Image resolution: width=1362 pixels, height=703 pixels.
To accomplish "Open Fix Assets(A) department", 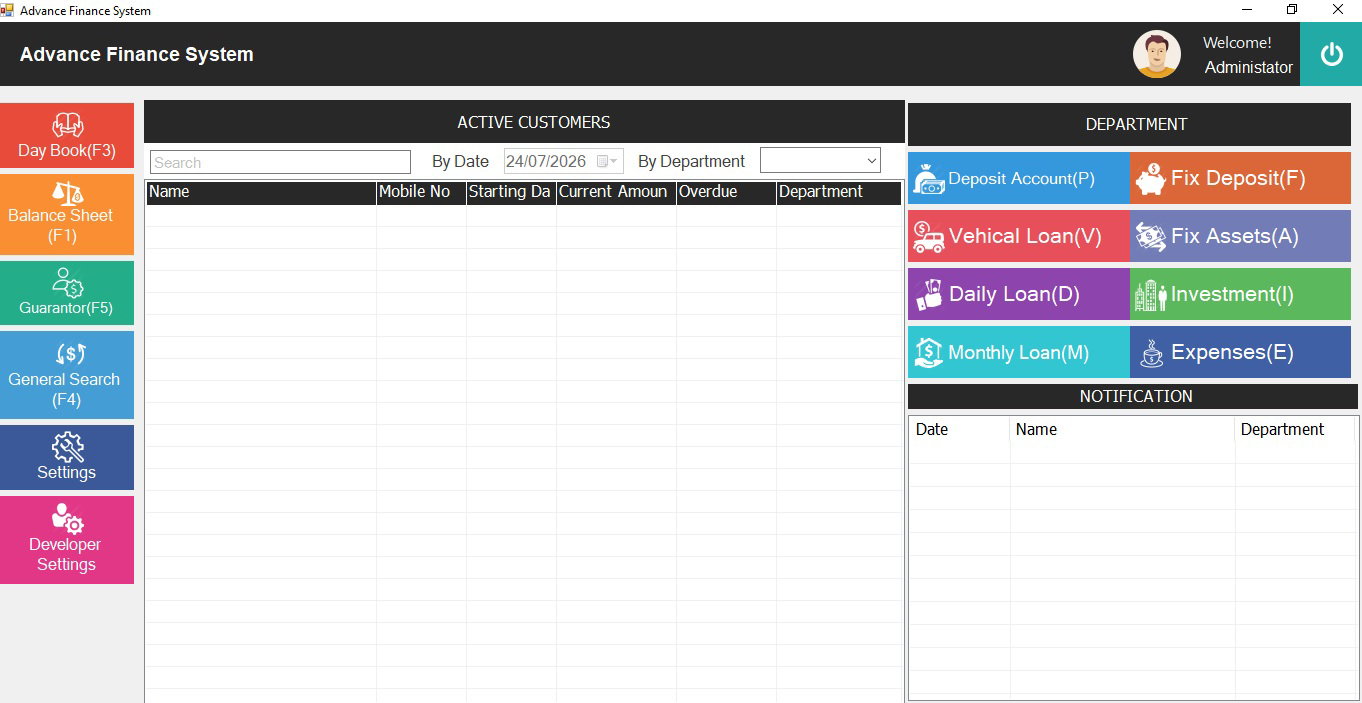I will pos(1240,237).
